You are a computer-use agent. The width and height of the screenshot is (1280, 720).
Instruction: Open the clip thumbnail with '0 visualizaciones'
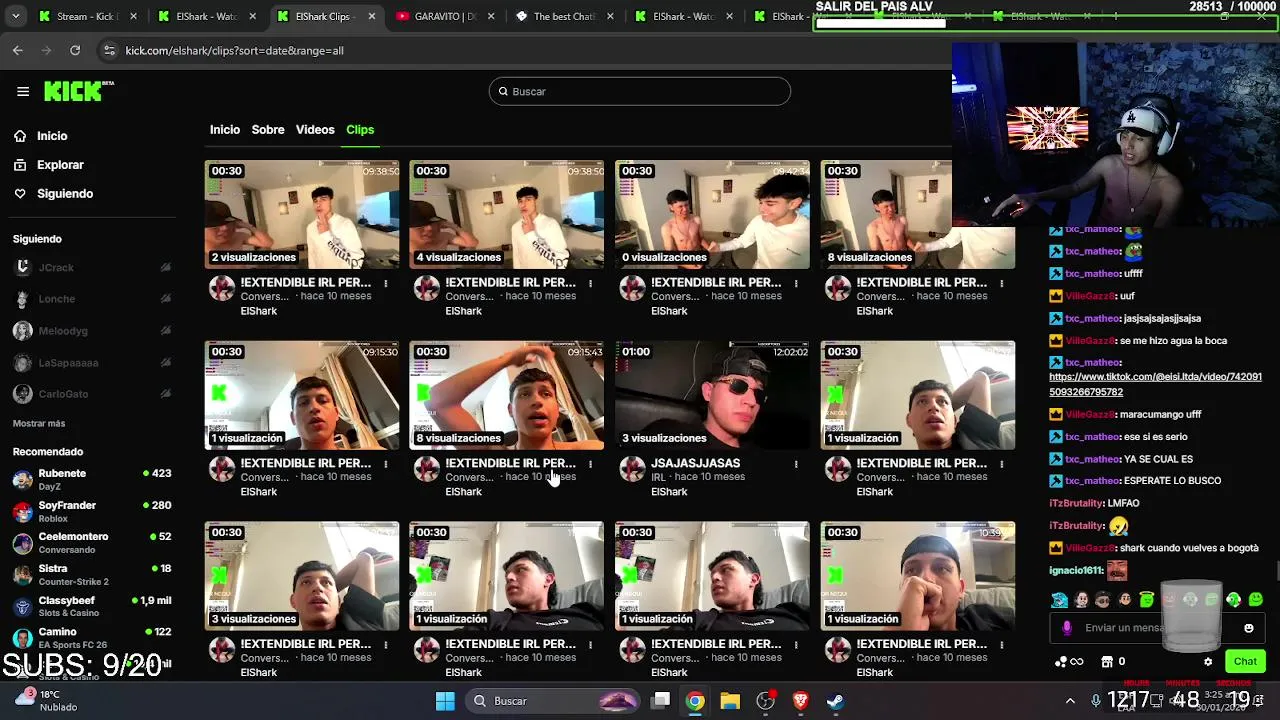(712, 214)
